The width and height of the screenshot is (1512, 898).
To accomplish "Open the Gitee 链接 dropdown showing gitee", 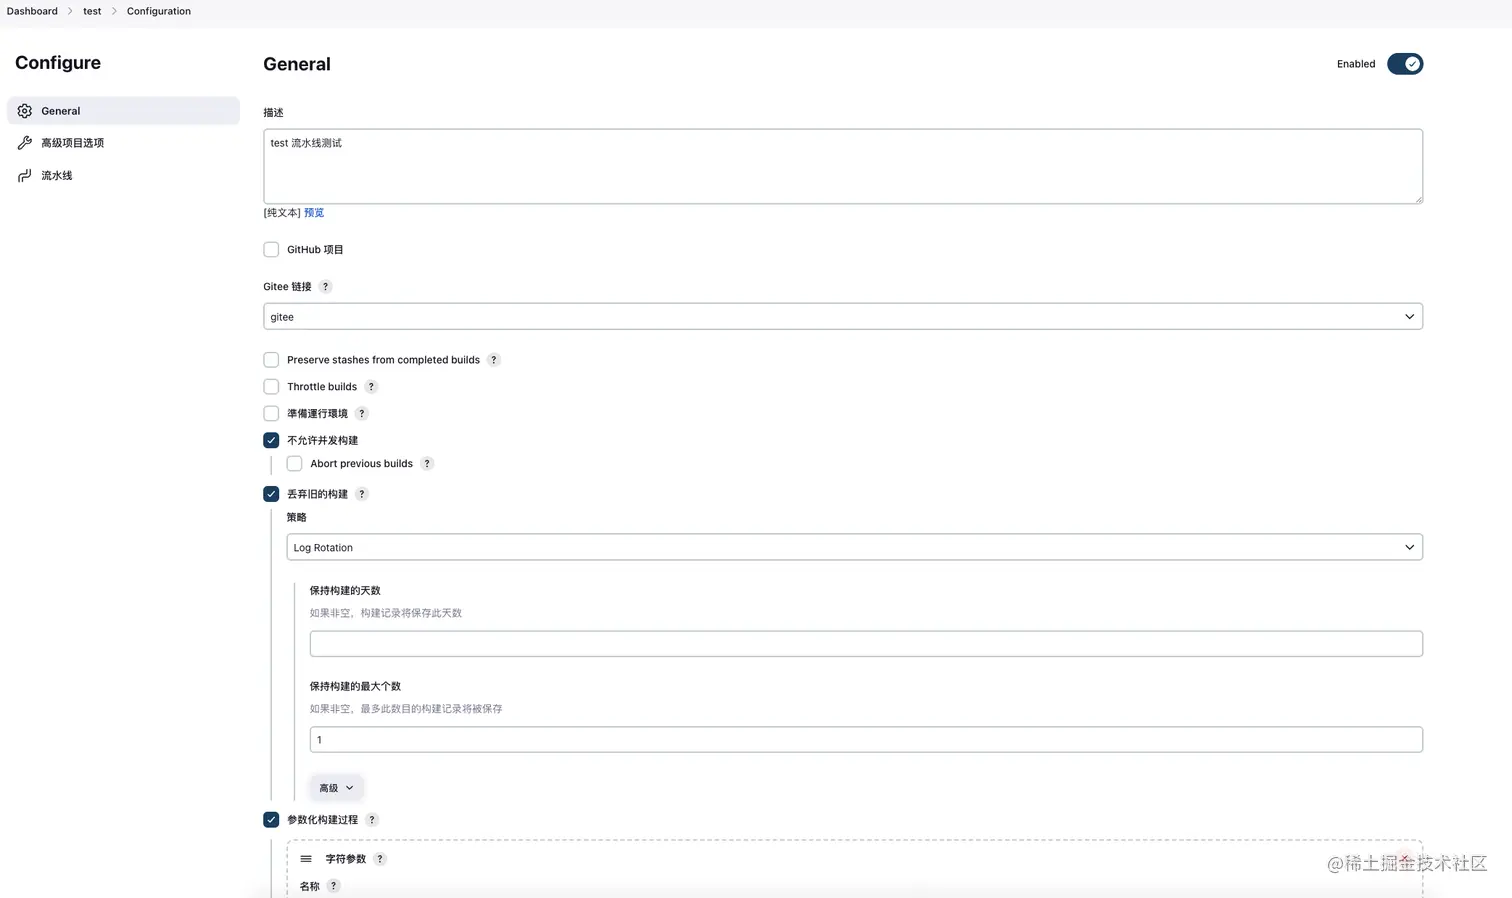I will [x=843, y=317].
